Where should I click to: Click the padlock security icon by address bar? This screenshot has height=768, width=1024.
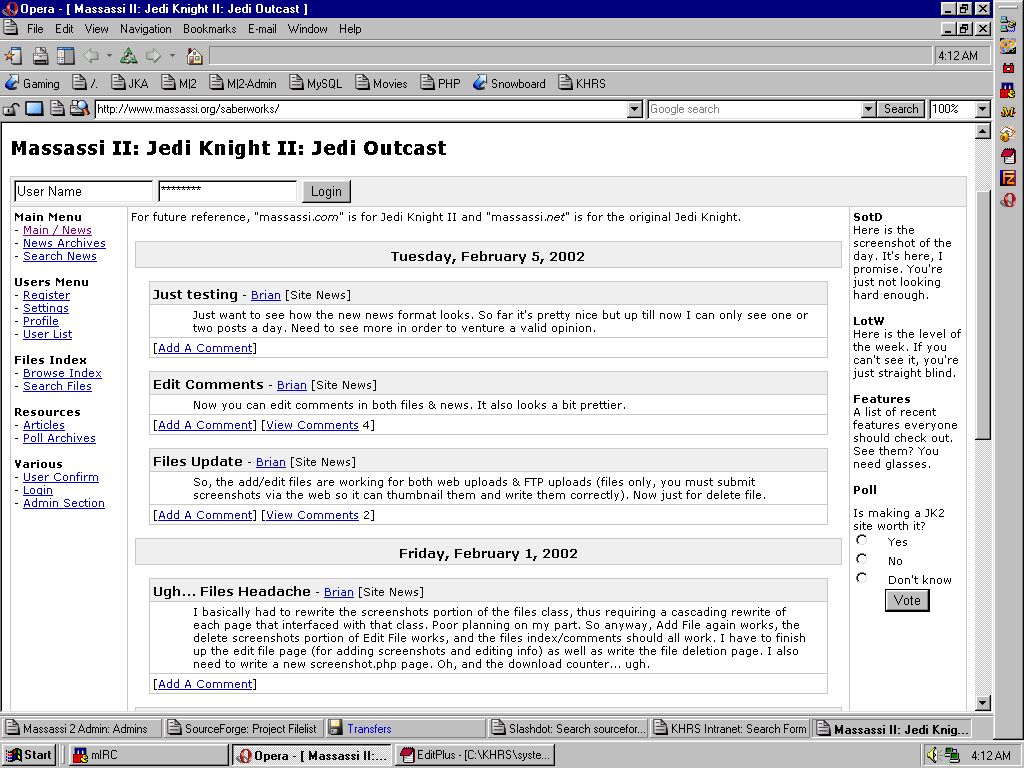pos(11,109)
